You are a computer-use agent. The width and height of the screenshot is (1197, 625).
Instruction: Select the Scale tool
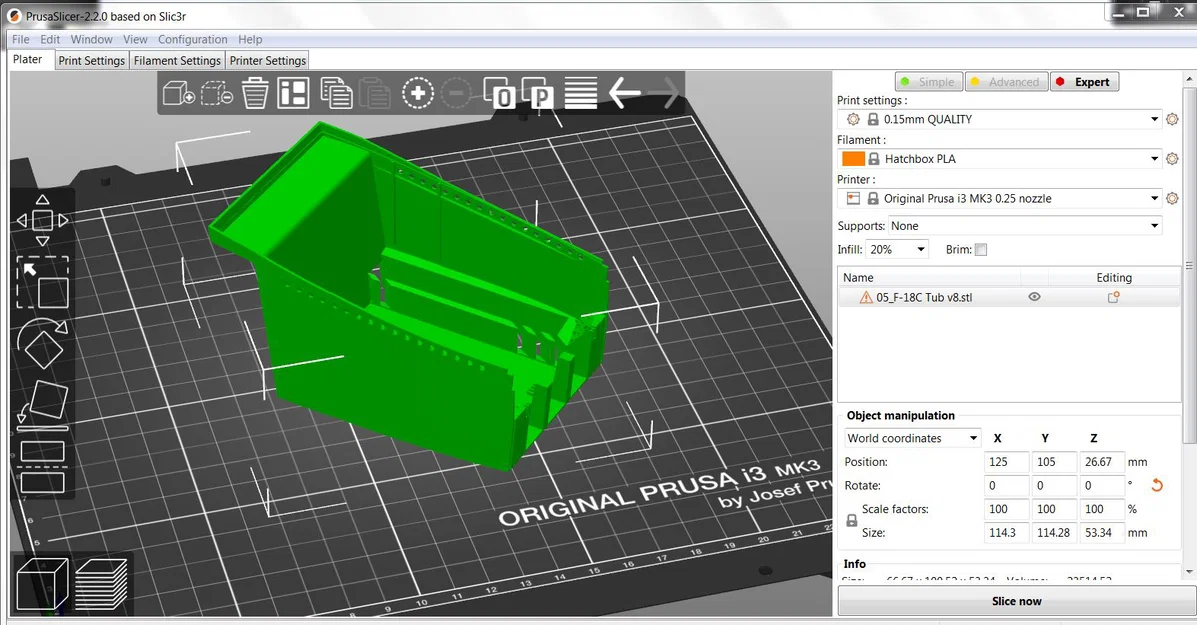pyautogui.click(x=43, y=282)
